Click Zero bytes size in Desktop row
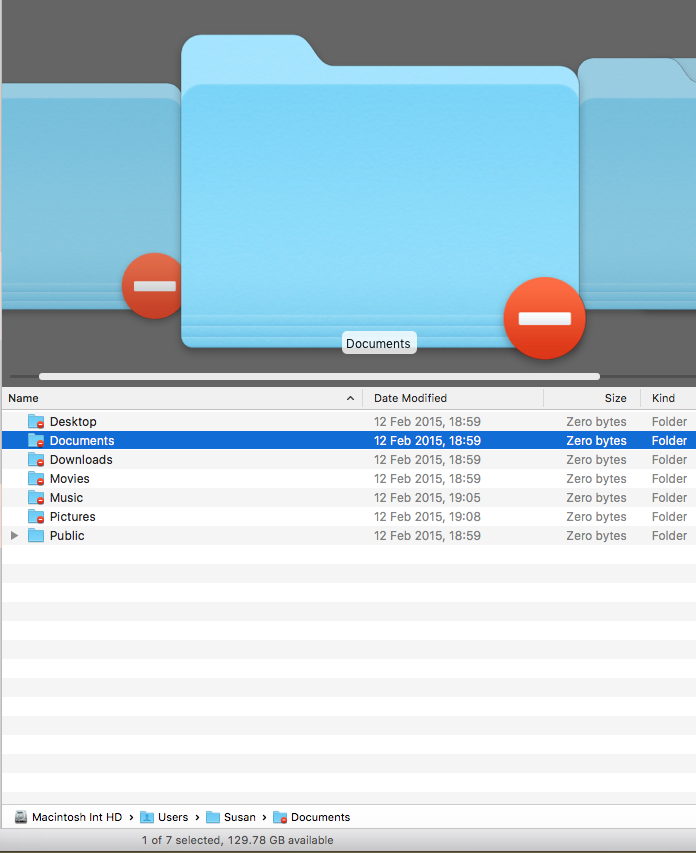This screenshot has height=853, width=696. pos(596,422)
